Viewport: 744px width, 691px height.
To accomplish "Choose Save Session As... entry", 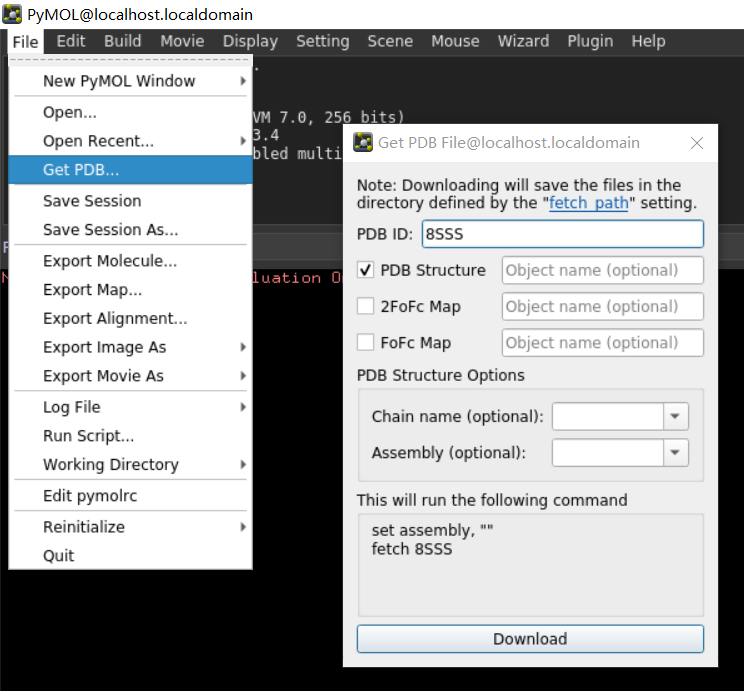I will [130, 230].
